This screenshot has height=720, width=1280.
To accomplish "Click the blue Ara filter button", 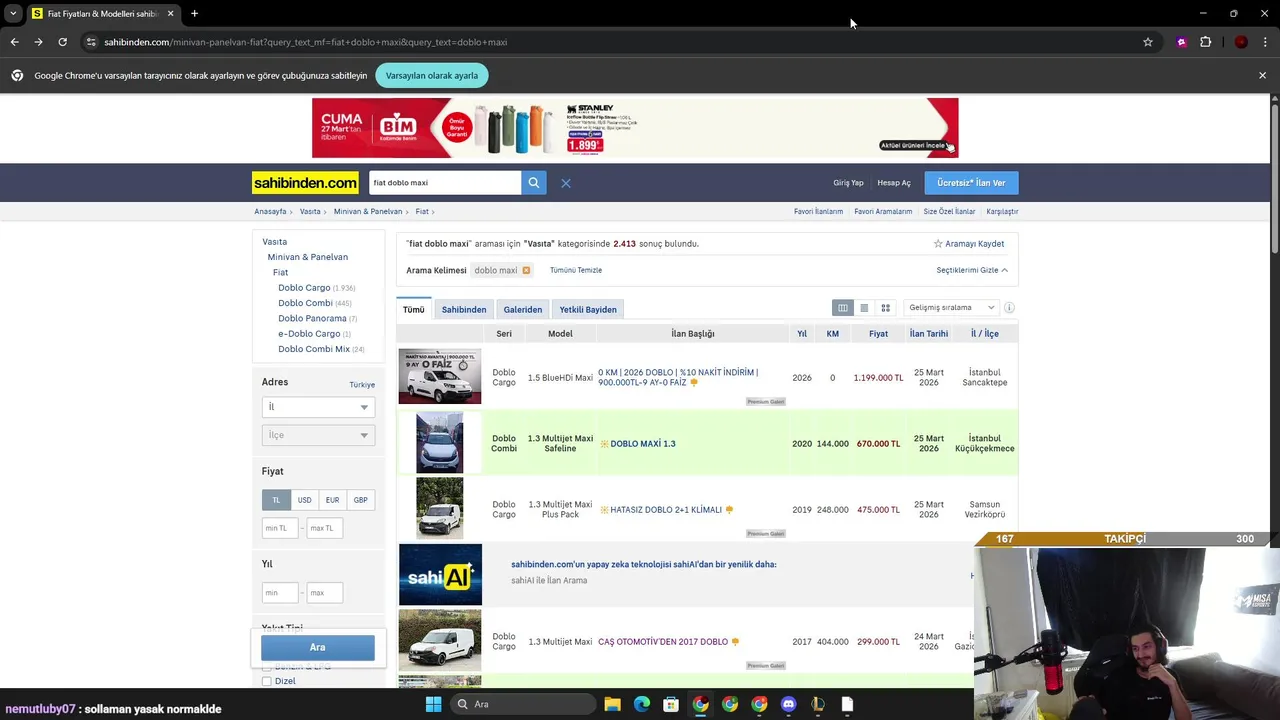I will point(318,647).
